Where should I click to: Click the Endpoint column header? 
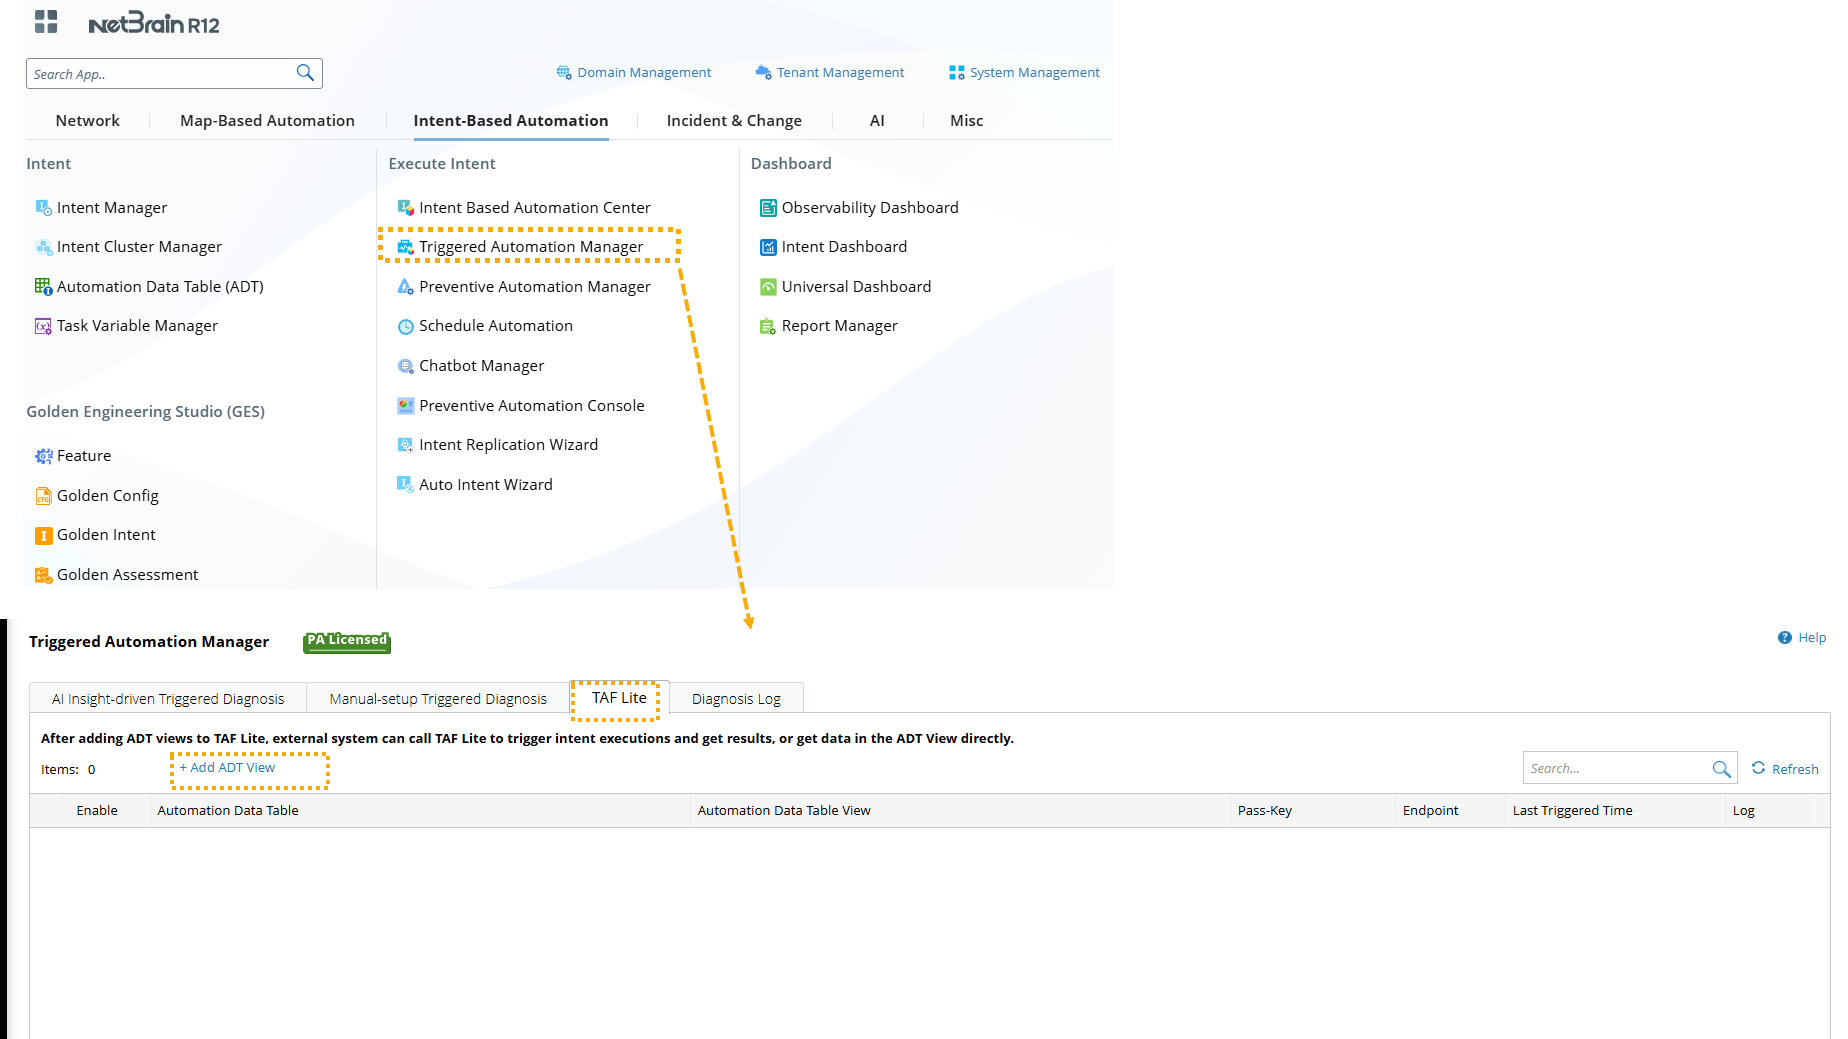coord(1450,811)
